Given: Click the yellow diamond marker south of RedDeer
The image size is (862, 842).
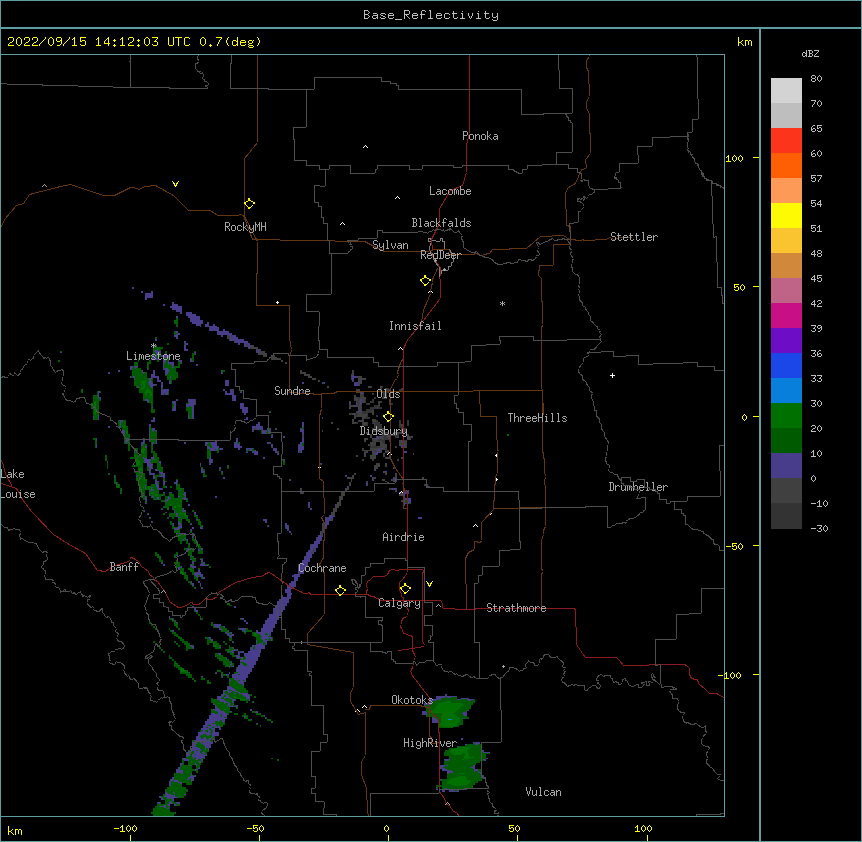Looking at the screenshot, I should 426,281.
